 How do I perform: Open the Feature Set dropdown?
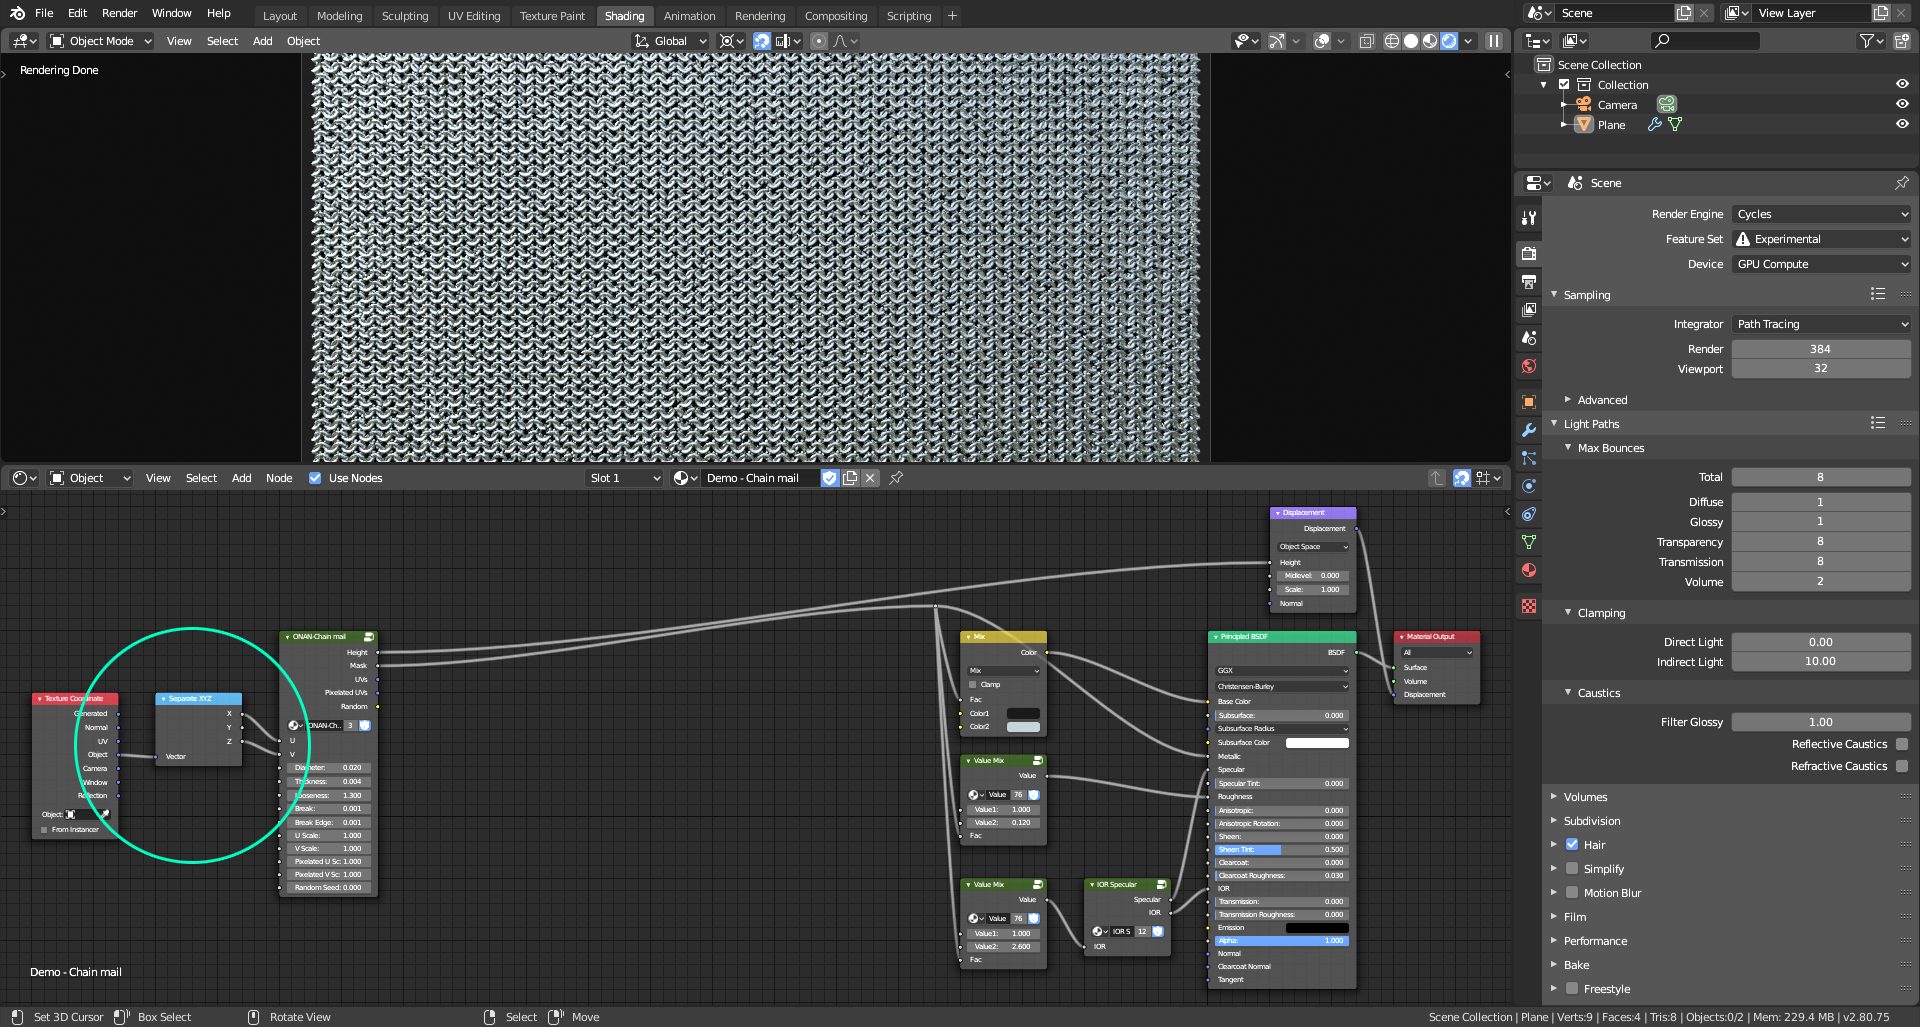tap(1821, 239)
